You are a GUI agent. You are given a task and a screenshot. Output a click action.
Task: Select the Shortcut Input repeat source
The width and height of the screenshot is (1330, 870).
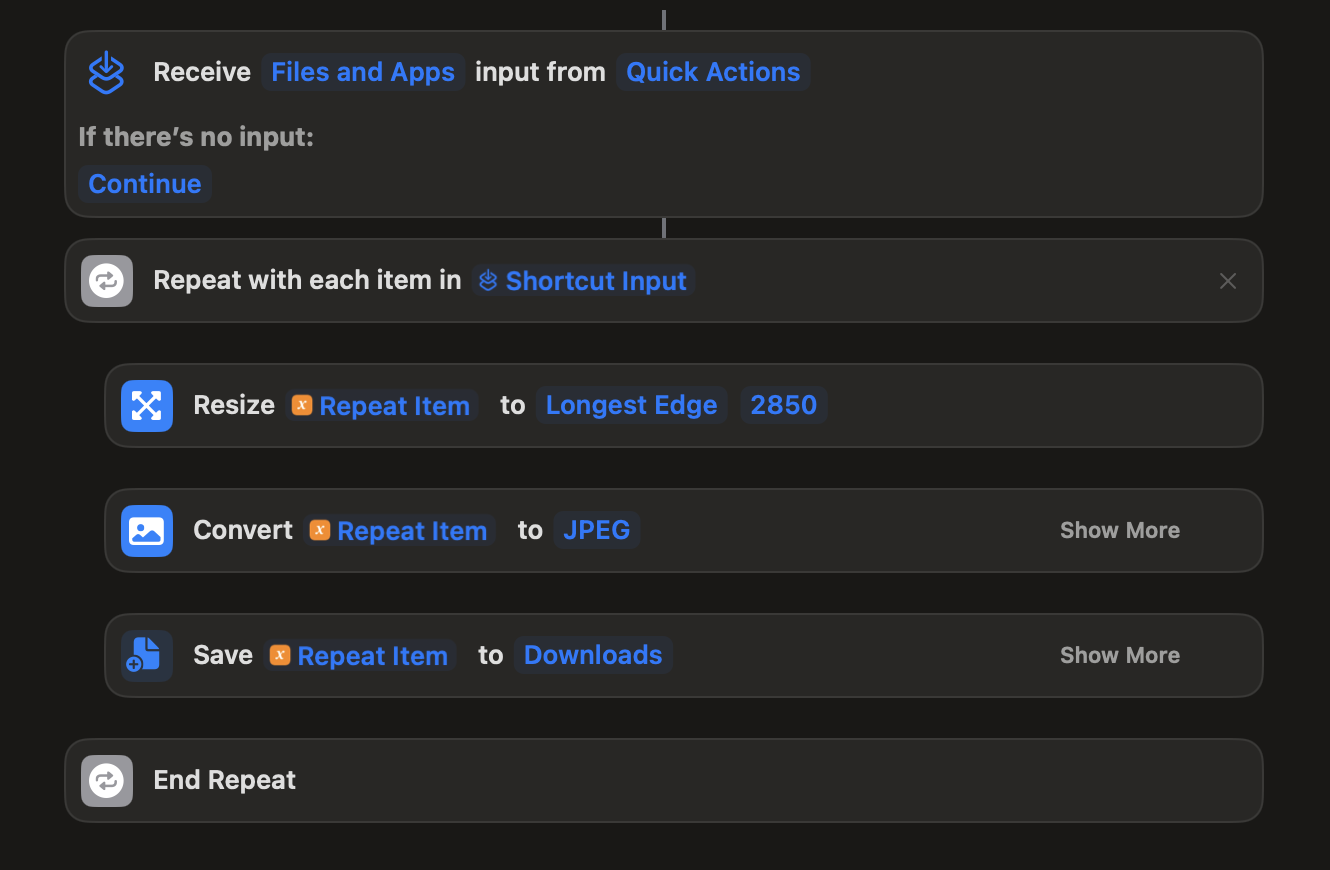click(582, 281)
